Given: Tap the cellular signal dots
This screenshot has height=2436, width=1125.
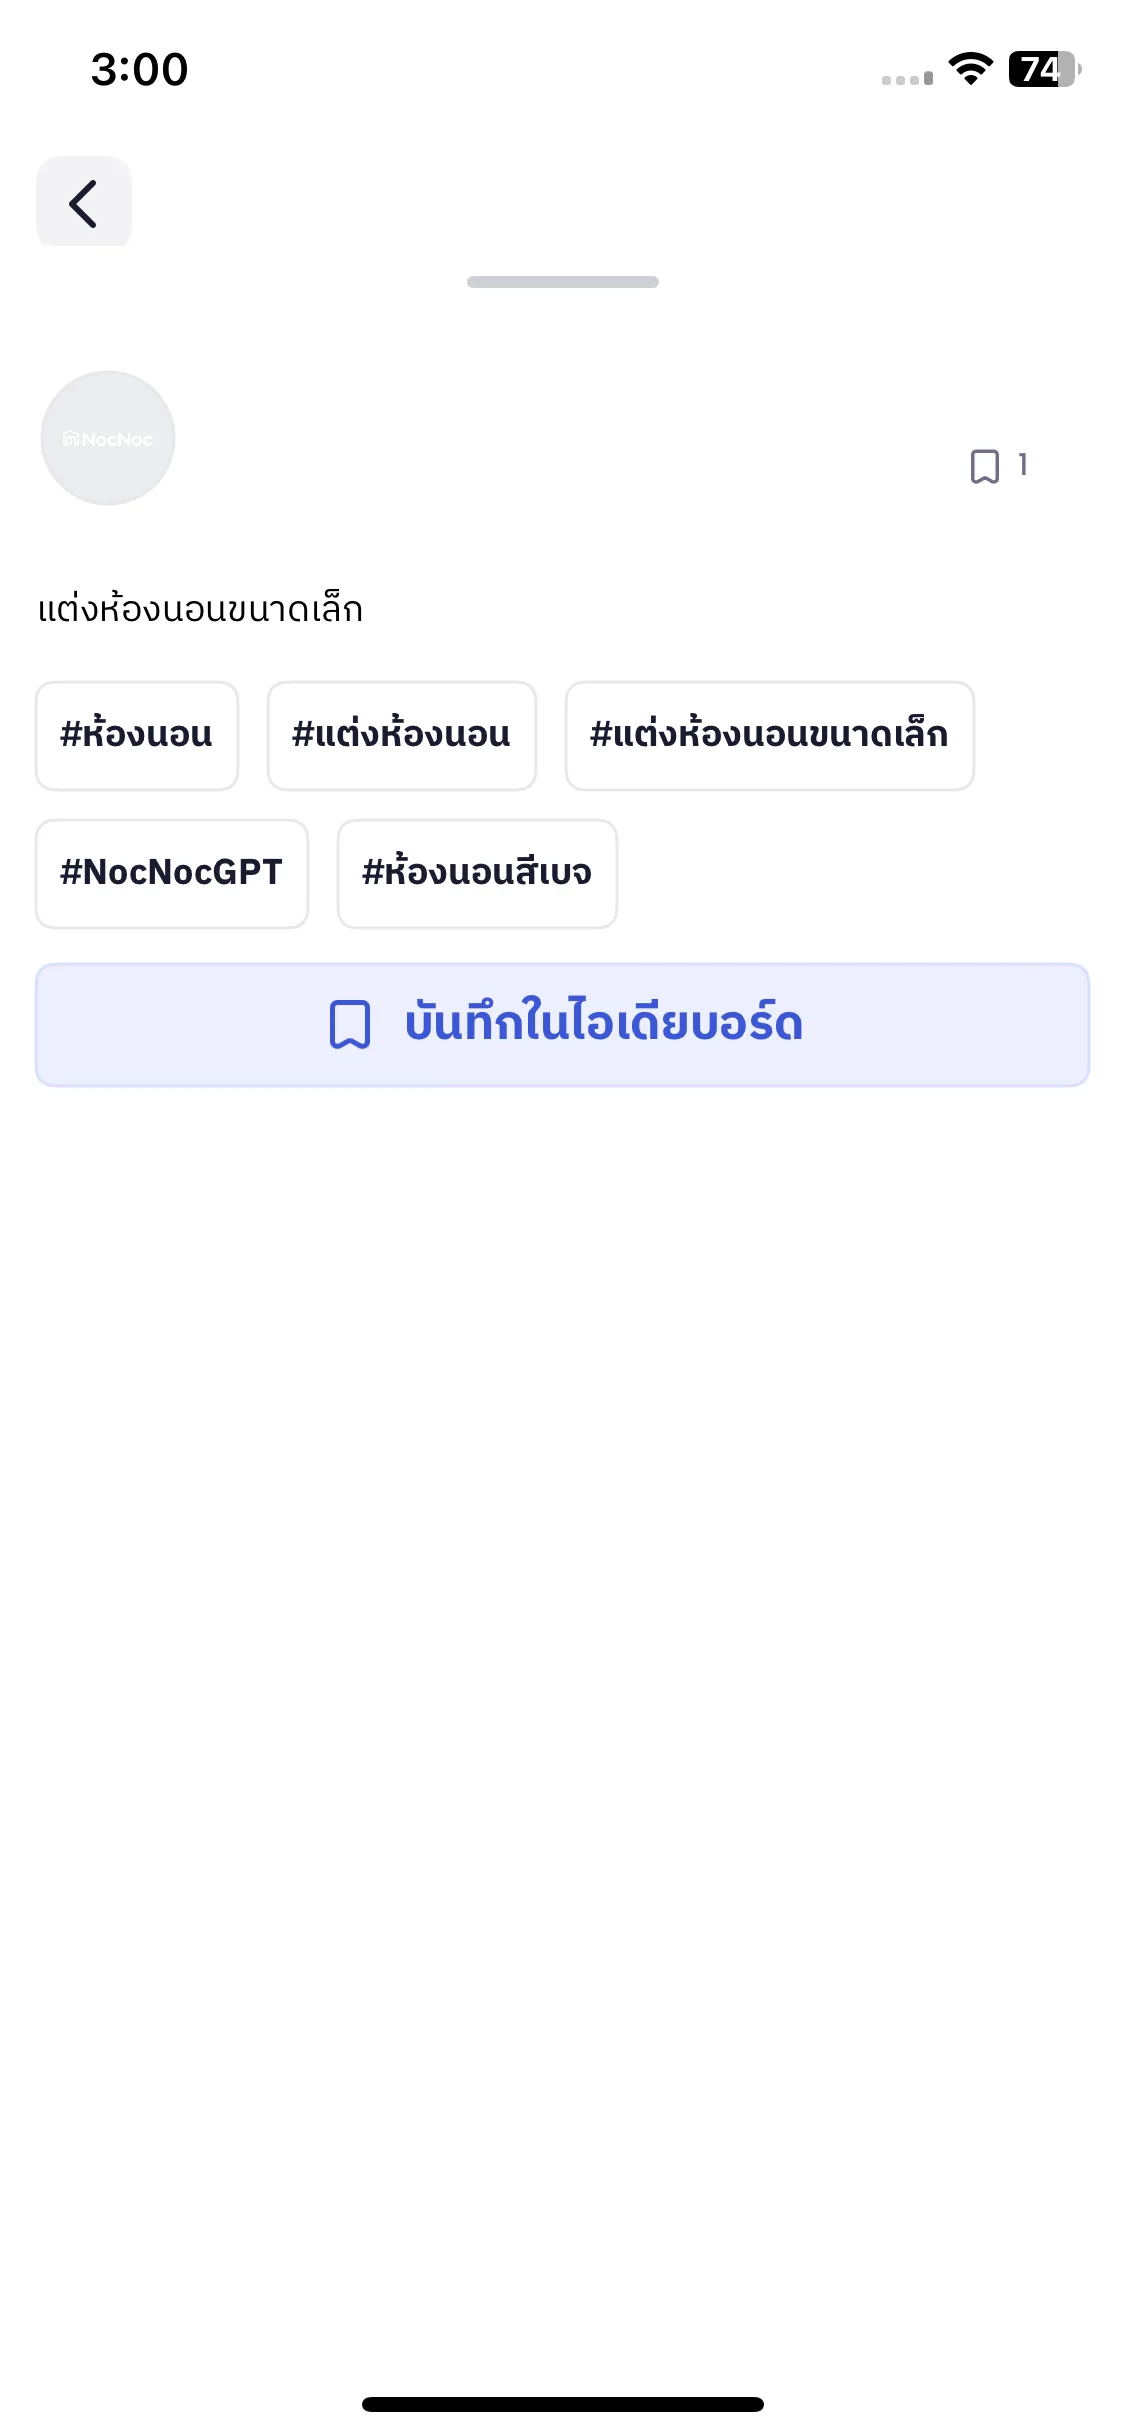Looking at the screenshot, I should tap(907, 78).
